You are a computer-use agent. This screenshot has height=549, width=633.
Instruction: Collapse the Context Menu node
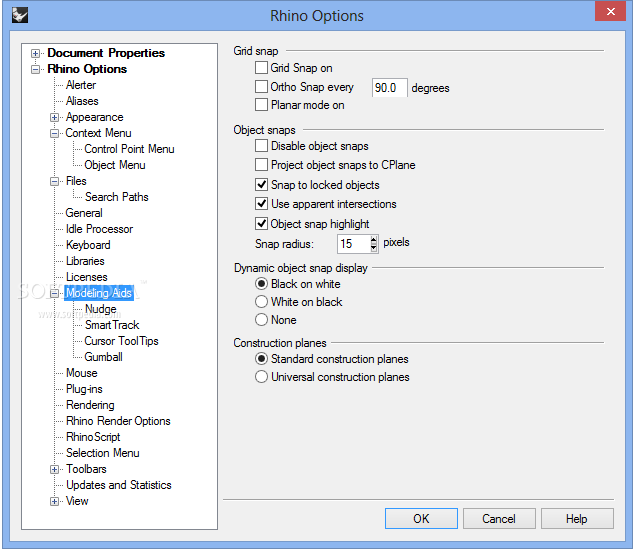pyautogui.click(x=54, y=133)
